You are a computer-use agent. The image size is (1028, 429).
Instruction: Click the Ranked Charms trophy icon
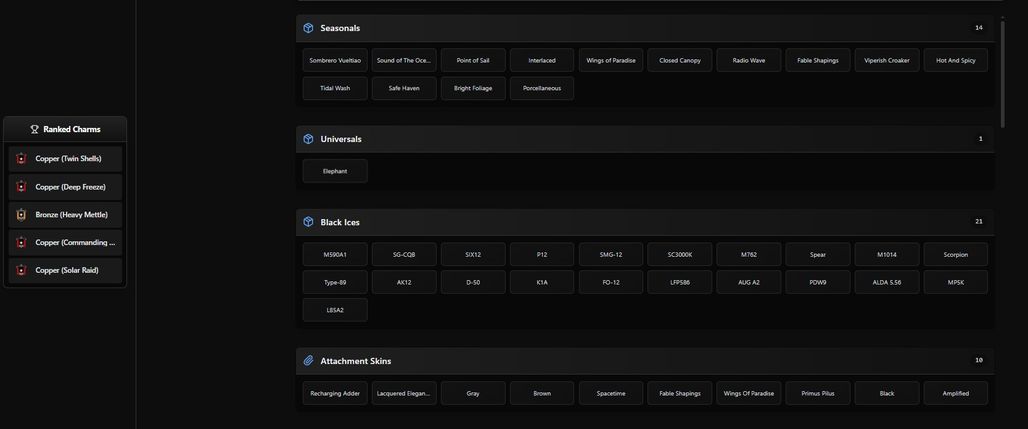(35, 129)
